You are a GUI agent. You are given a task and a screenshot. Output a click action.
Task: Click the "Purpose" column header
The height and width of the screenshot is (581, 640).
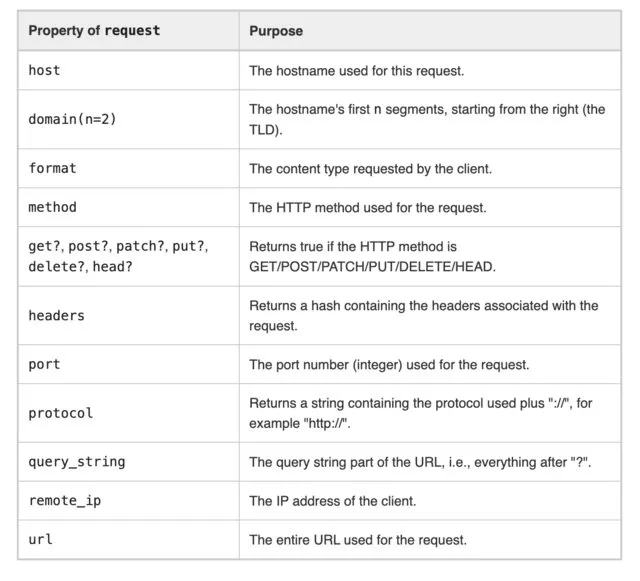(x=276, y=31)
